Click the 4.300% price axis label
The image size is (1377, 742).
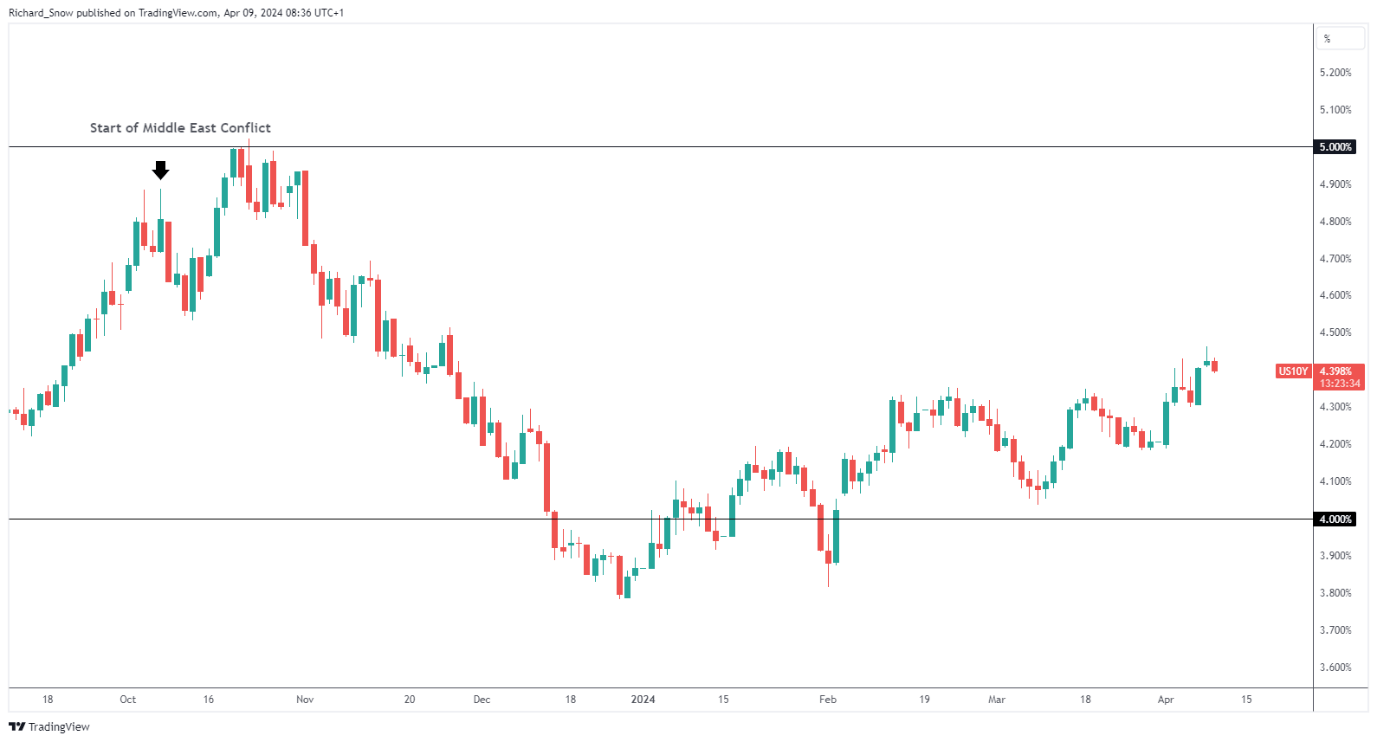tap(1336, 407)
